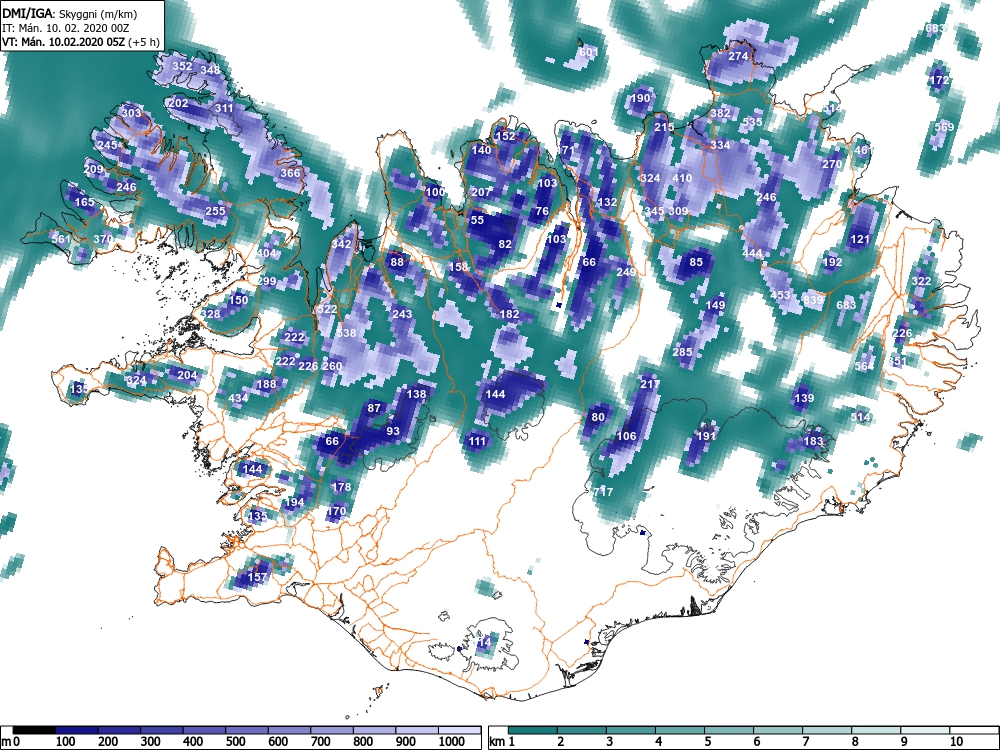1000x750 pixels.
Task: Click the 'km' unit label of the right legend
Action: [x=497, y=742]
